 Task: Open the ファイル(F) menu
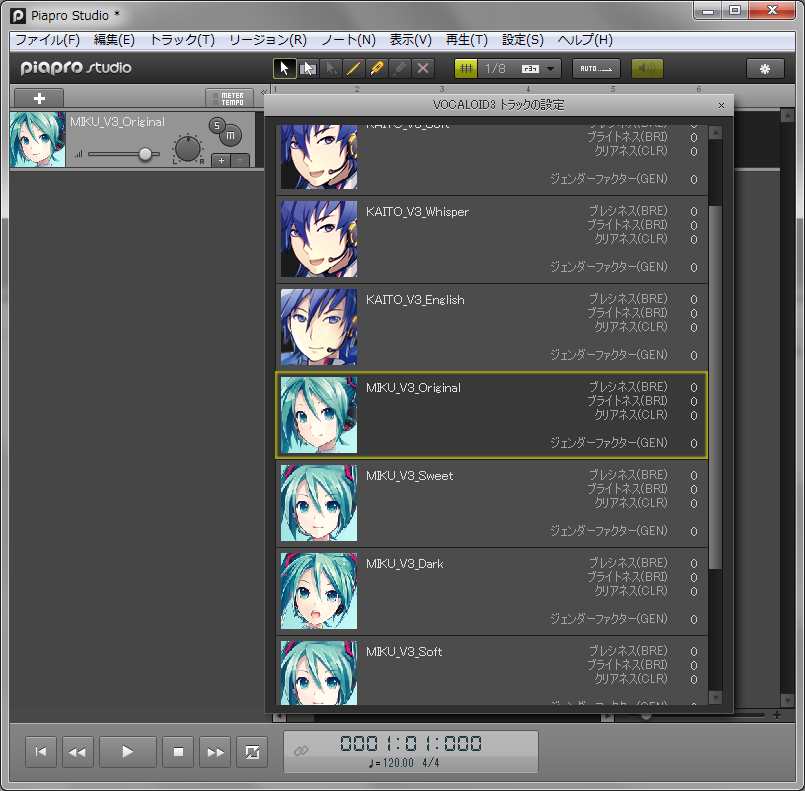(x=48, y=40)
